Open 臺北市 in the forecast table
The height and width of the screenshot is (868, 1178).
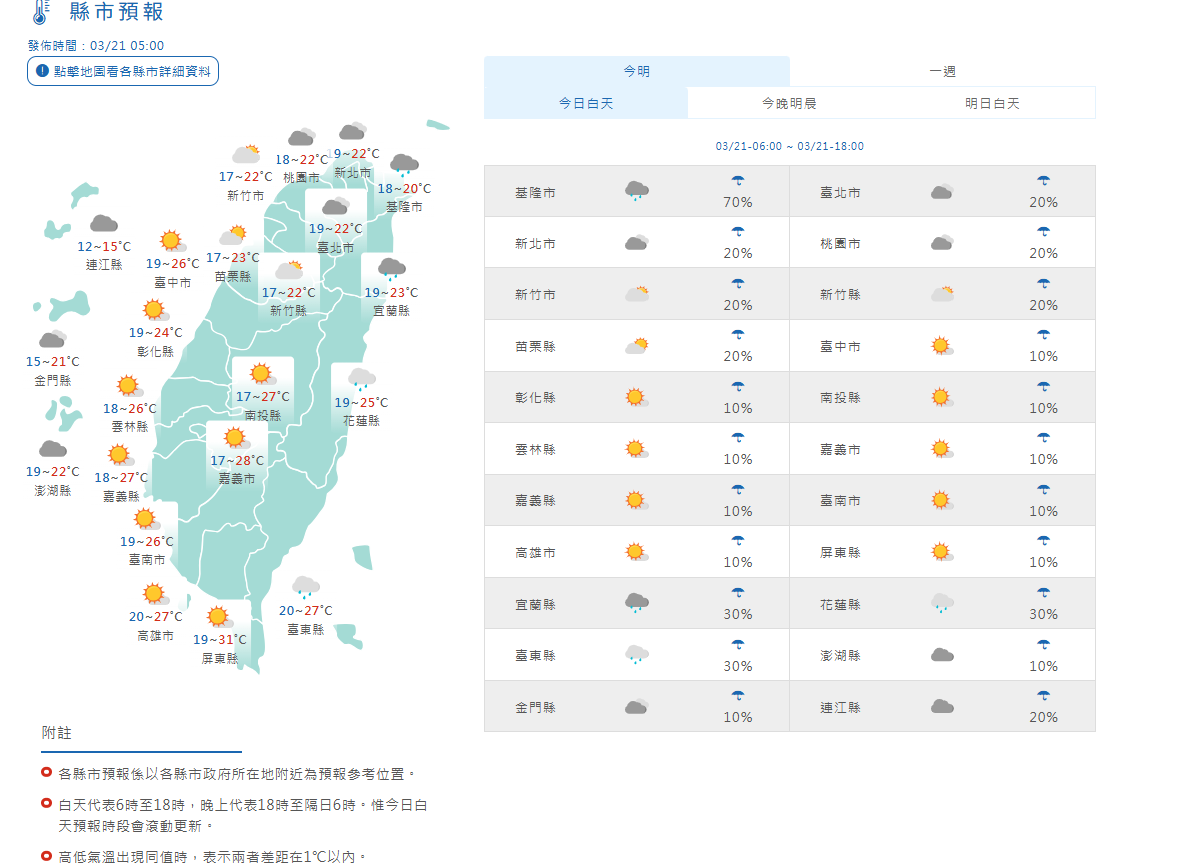click(x=840, y=192)
